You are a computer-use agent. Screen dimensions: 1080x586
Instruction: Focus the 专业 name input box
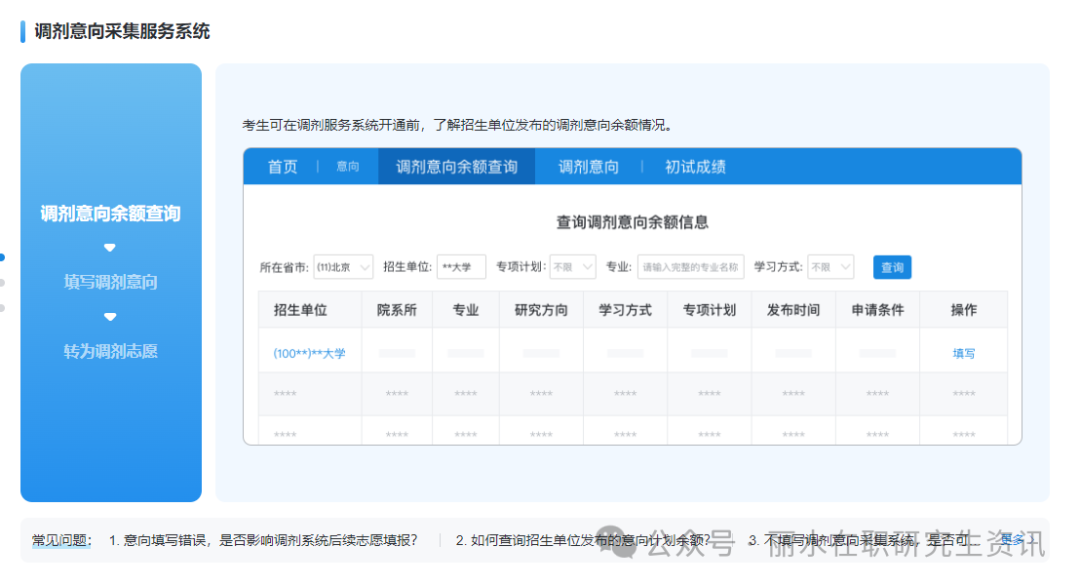(x=690, y=267)
